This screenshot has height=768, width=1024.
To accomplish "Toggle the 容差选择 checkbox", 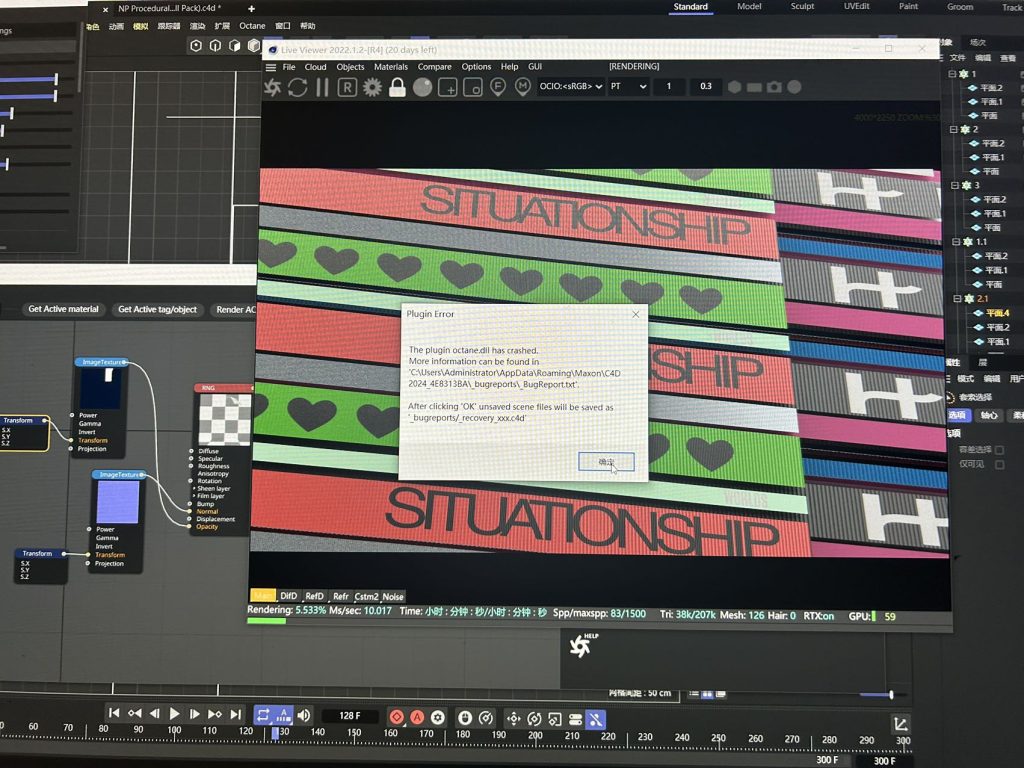I will point(999,450).
